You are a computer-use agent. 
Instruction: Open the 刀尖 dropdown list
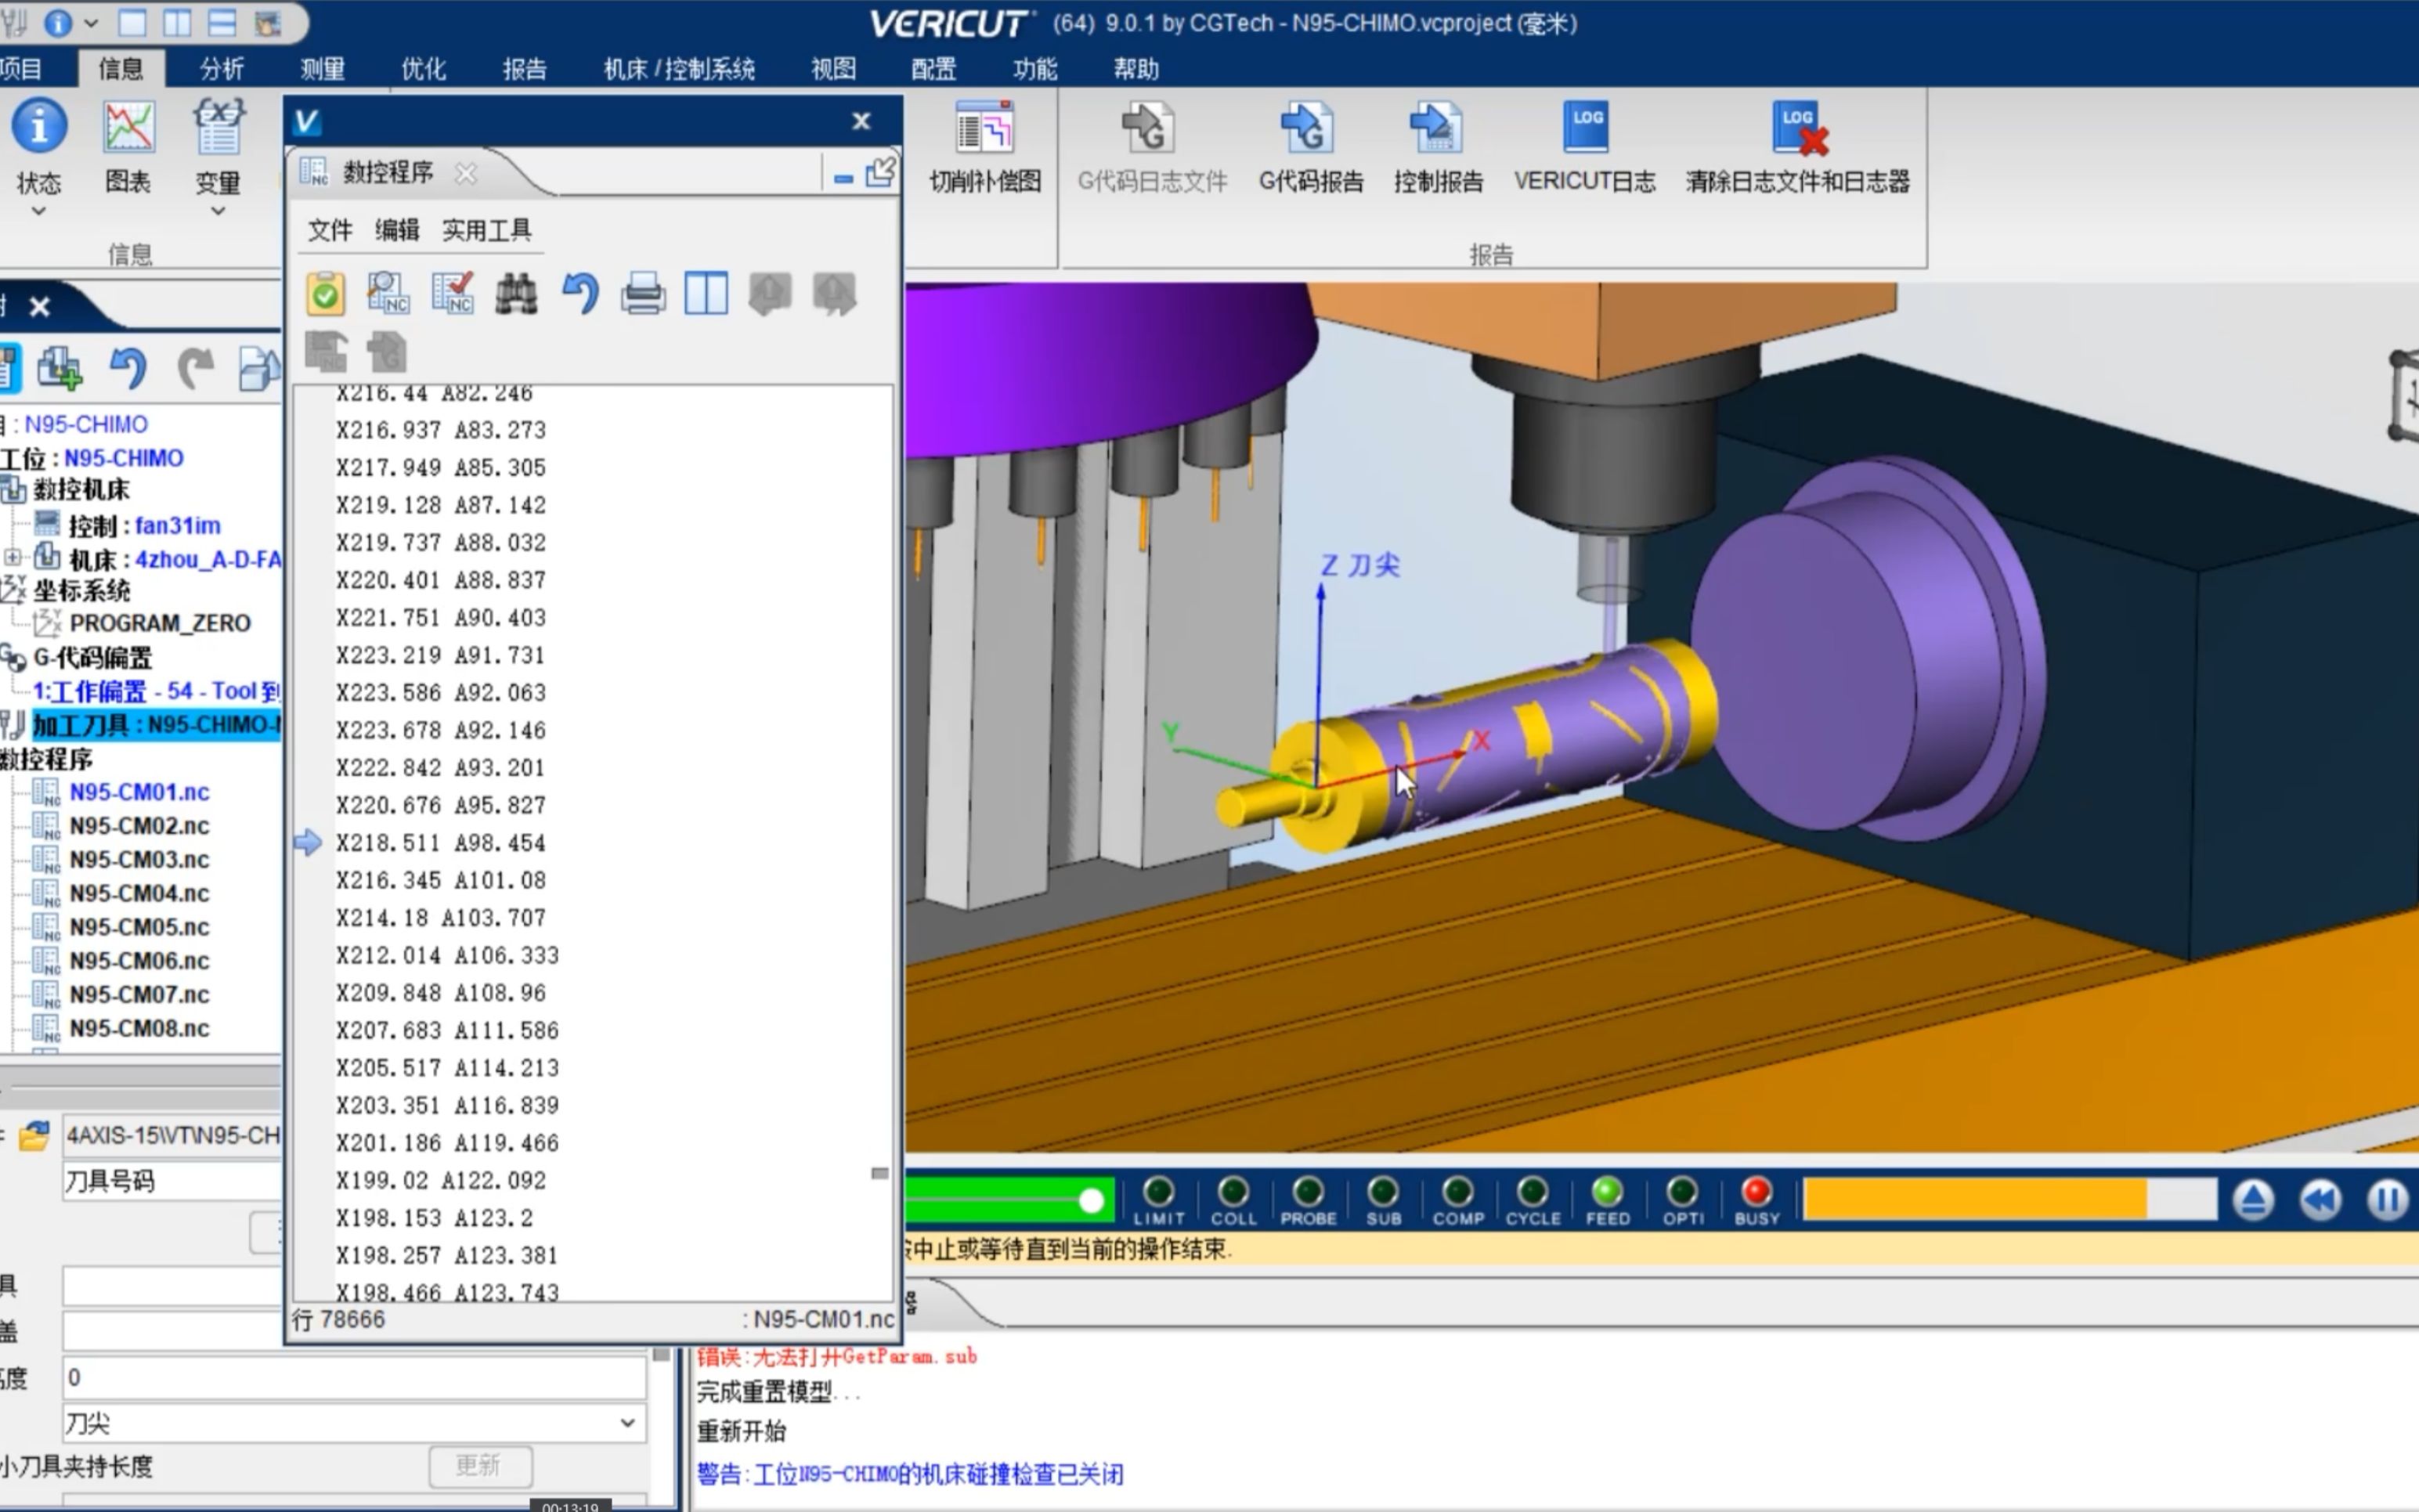[x=627, y=1423]
